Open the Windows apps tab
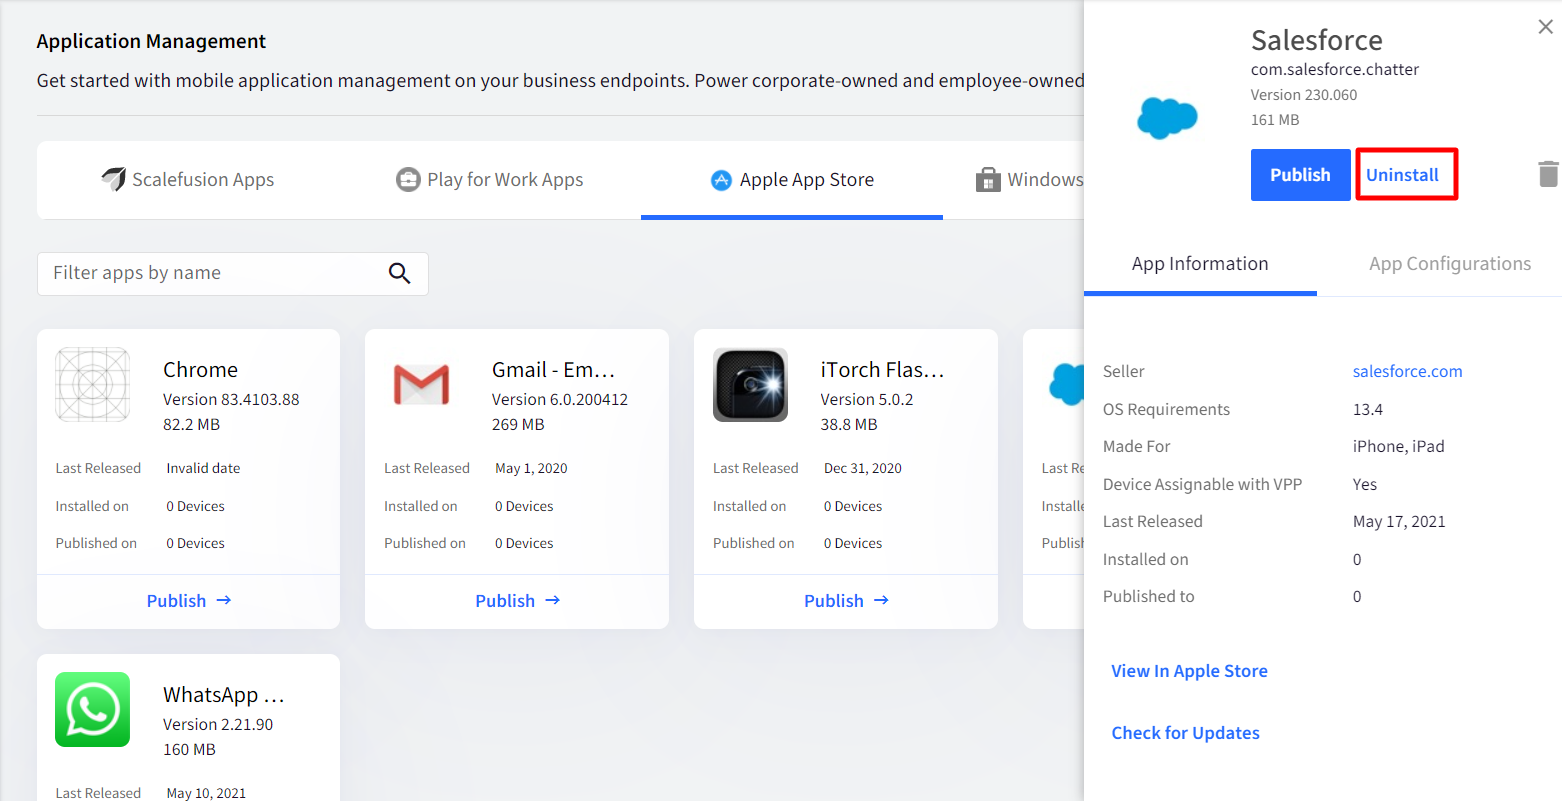1562x801 pixels. pos(1030,180)
